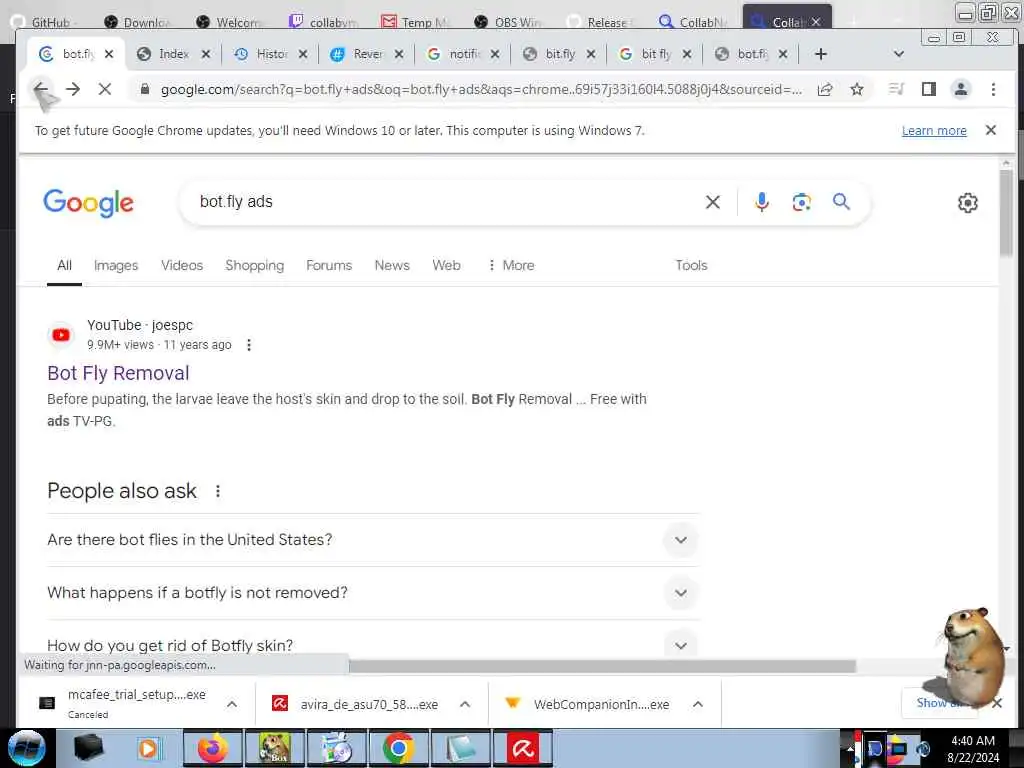The image size is (1024, 768).
Task: Click the padlock site info icon
Action: click(144, 89)
